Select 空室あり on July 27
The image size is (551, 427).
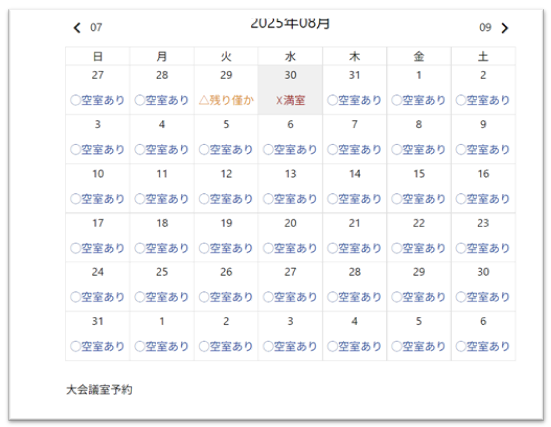click(x=97, y=101)
